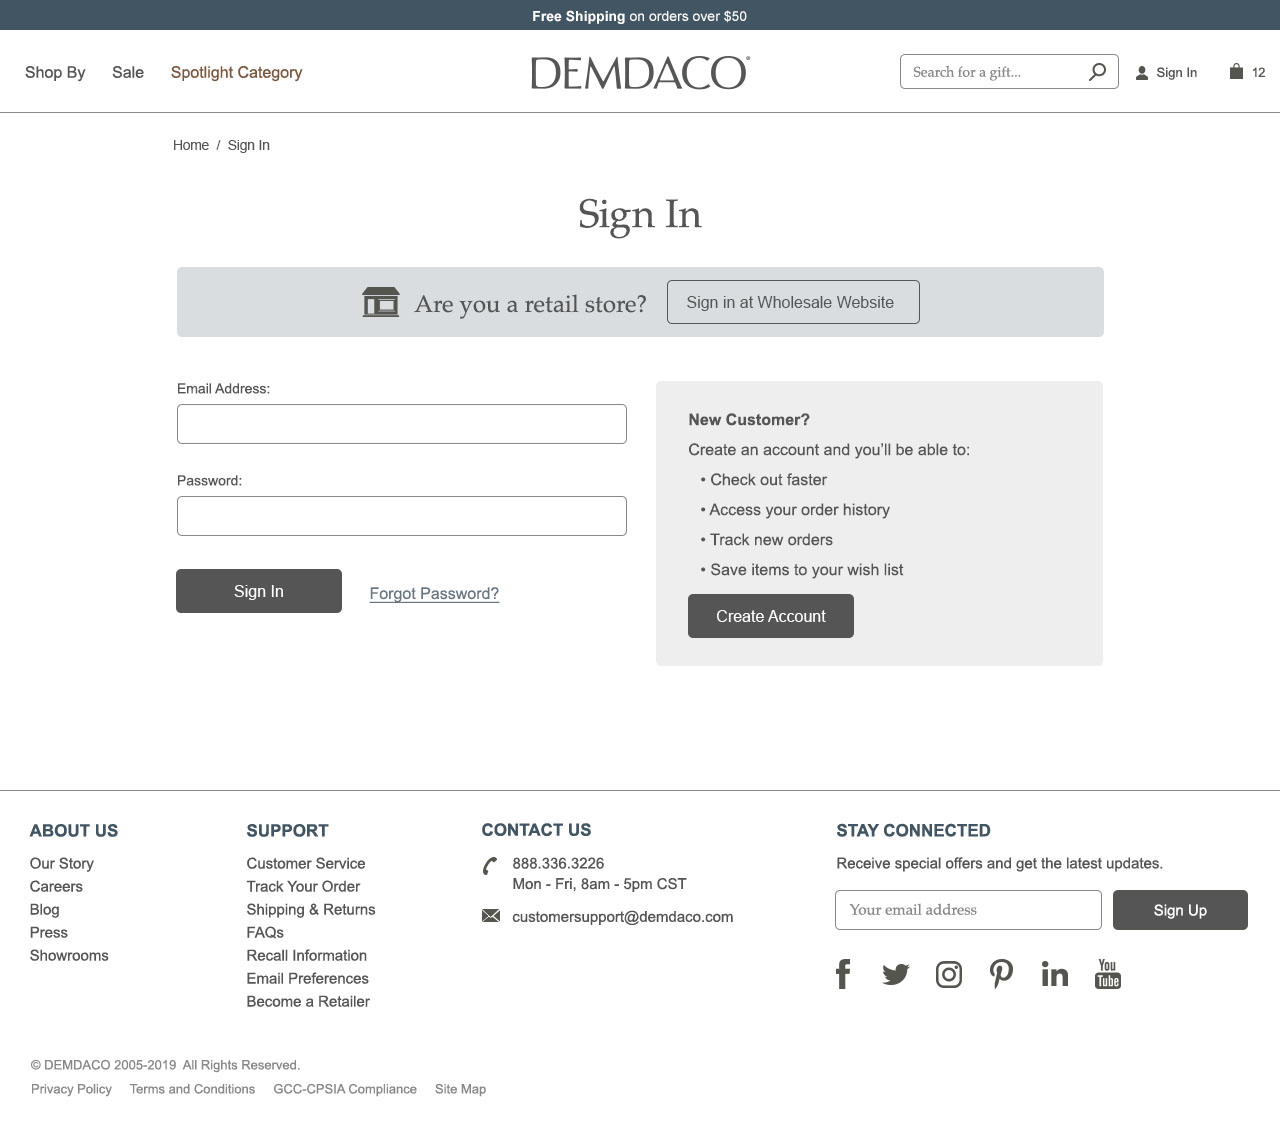Click the user account icon in header
The image size is (1280, 1126).
[1142, 73]
